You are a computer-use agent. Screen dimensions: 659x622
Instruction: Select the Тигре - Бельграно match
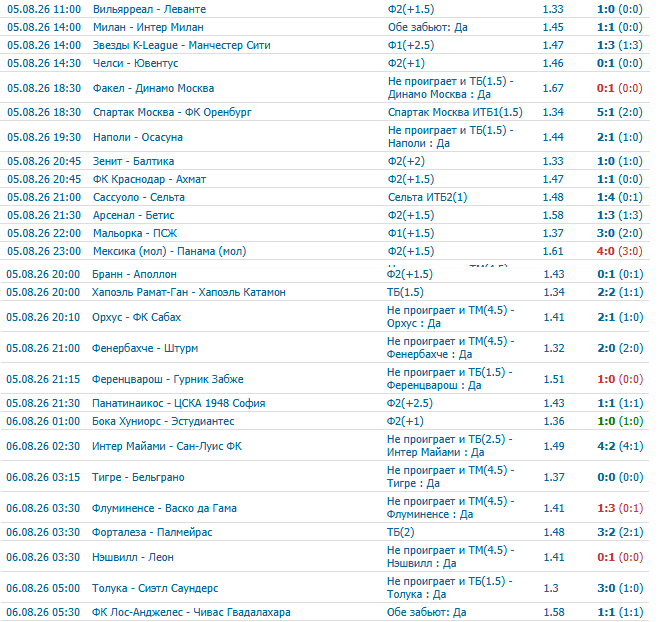pos(138,477)
